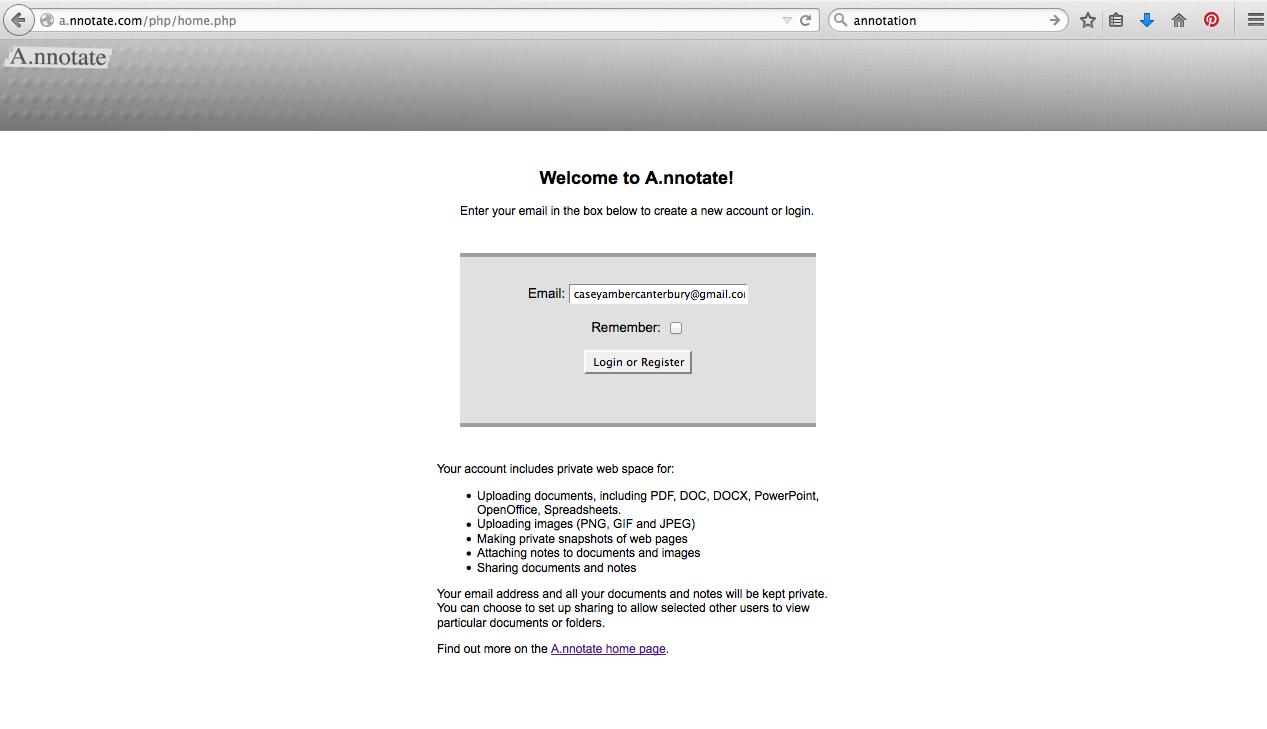Click the Pinterest toolbar button

coord(1211,20)
